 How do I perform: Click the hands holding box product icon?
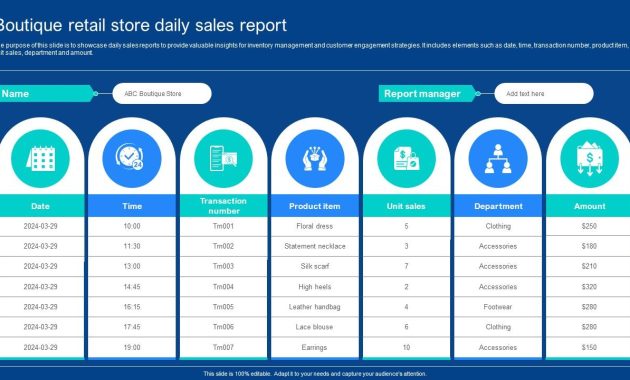click(315, 158)
